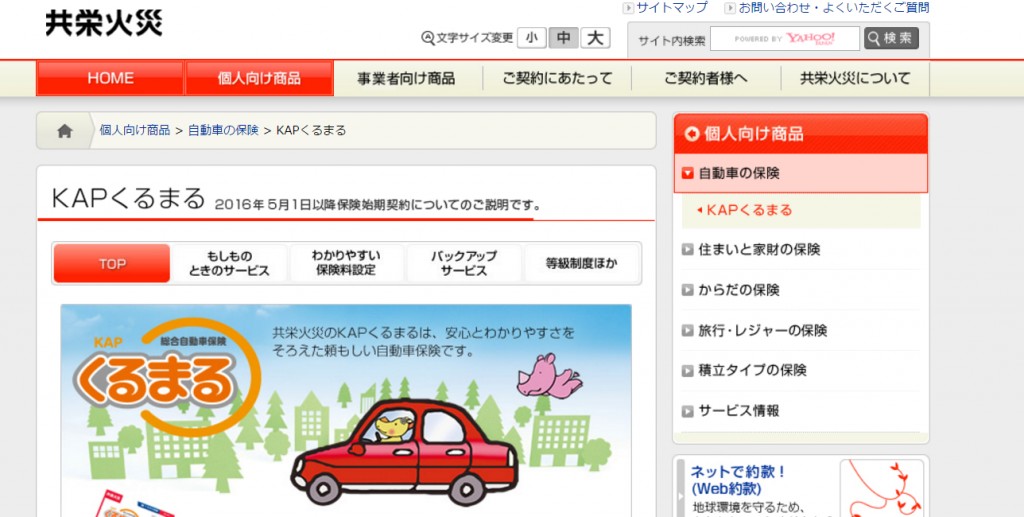Set text size to 小
This screenshot has width=1024, height=517.
point(532,38)
